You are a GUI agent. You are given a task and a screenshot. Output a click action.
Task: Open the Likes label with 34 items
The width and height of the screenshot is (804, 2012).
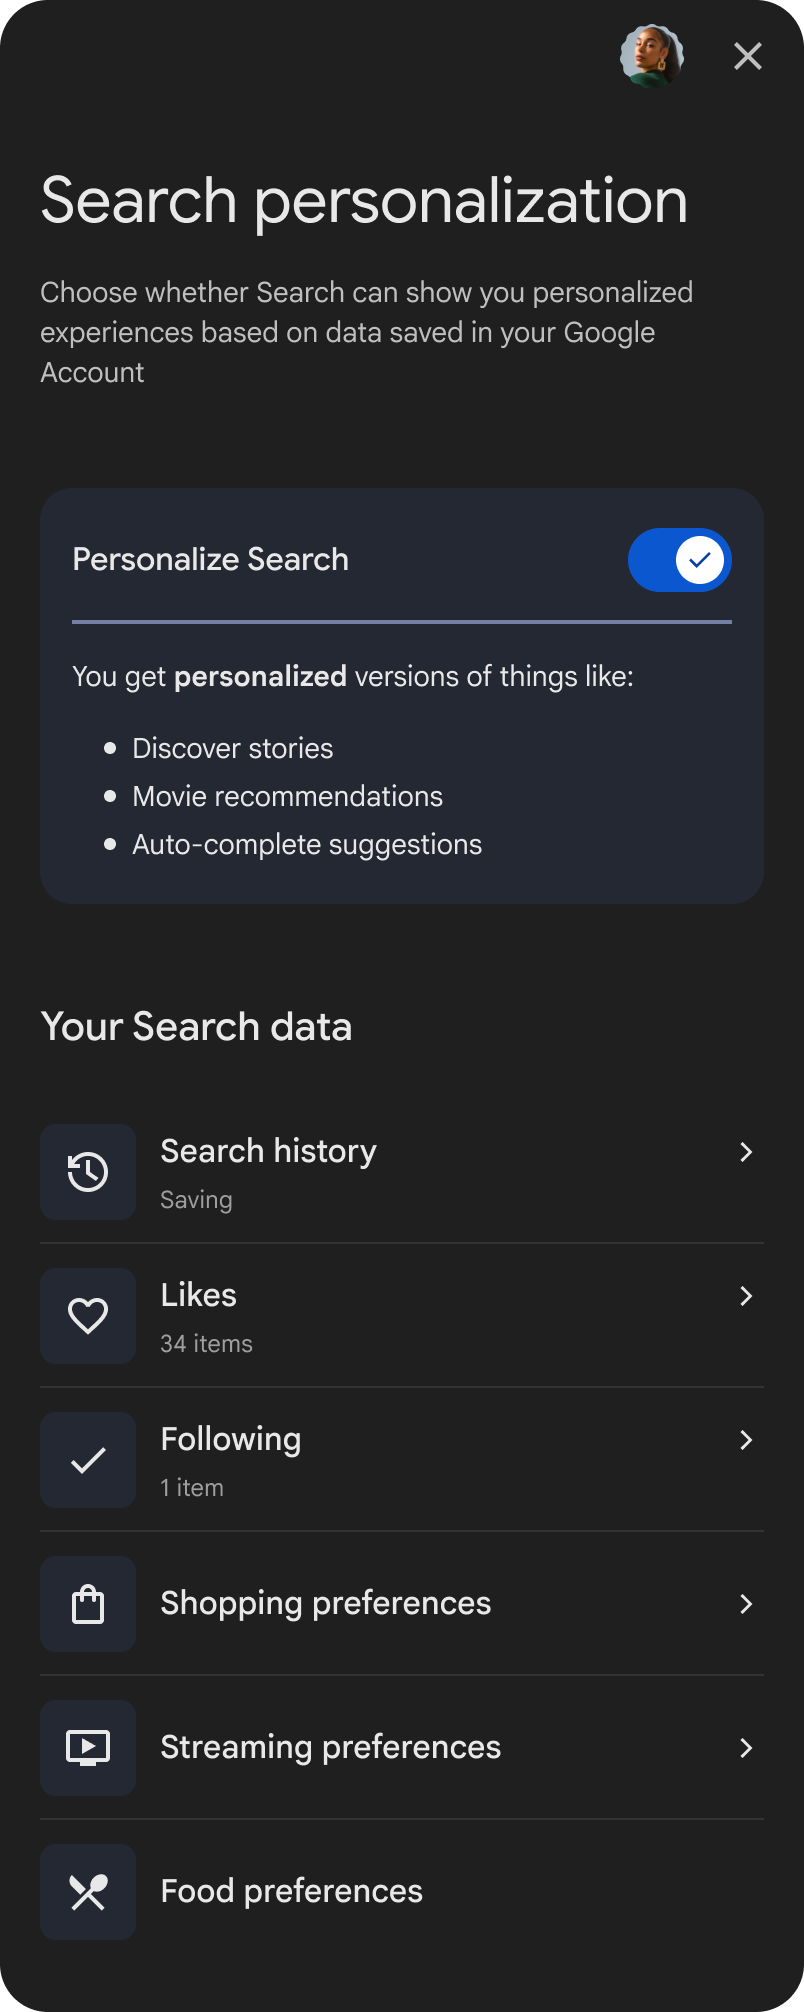199,1296
